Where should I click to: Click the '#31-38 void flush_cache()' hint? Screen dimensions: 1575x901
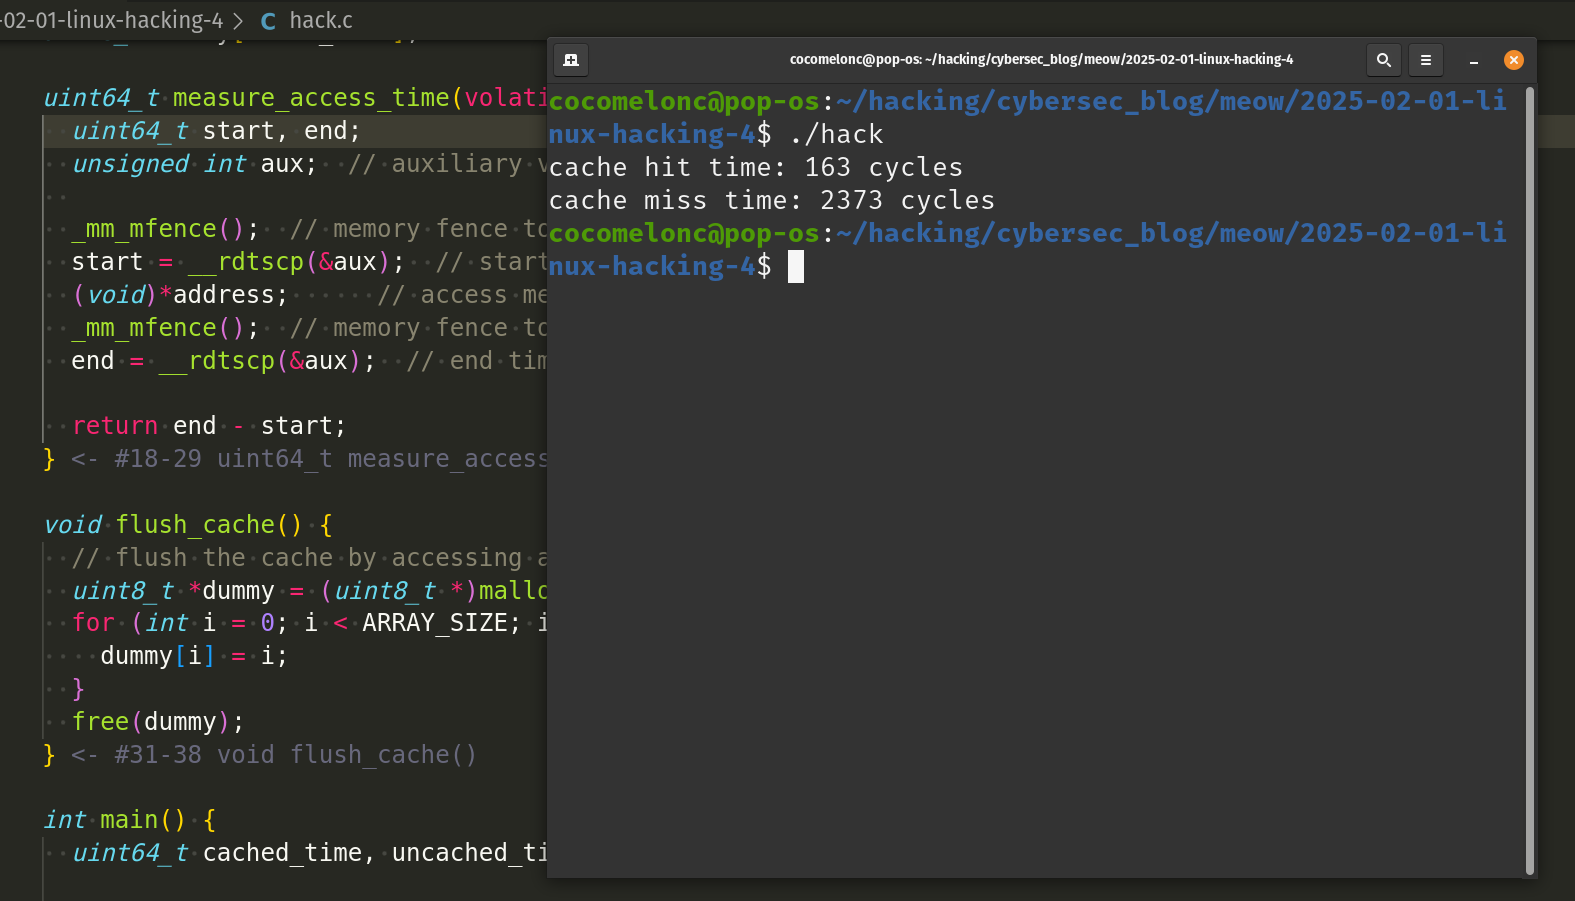295,755
